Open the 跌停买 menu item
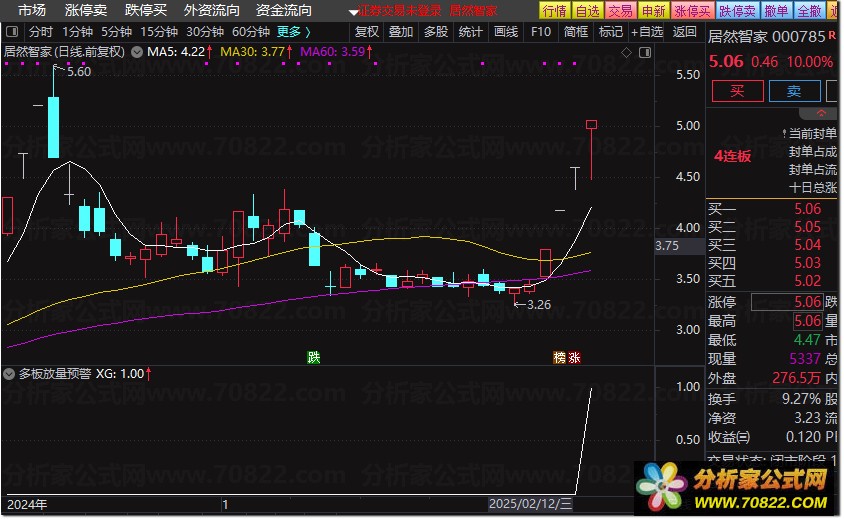Screen dimensions: 844x519 pyautogui.click(x=146, y=10)
